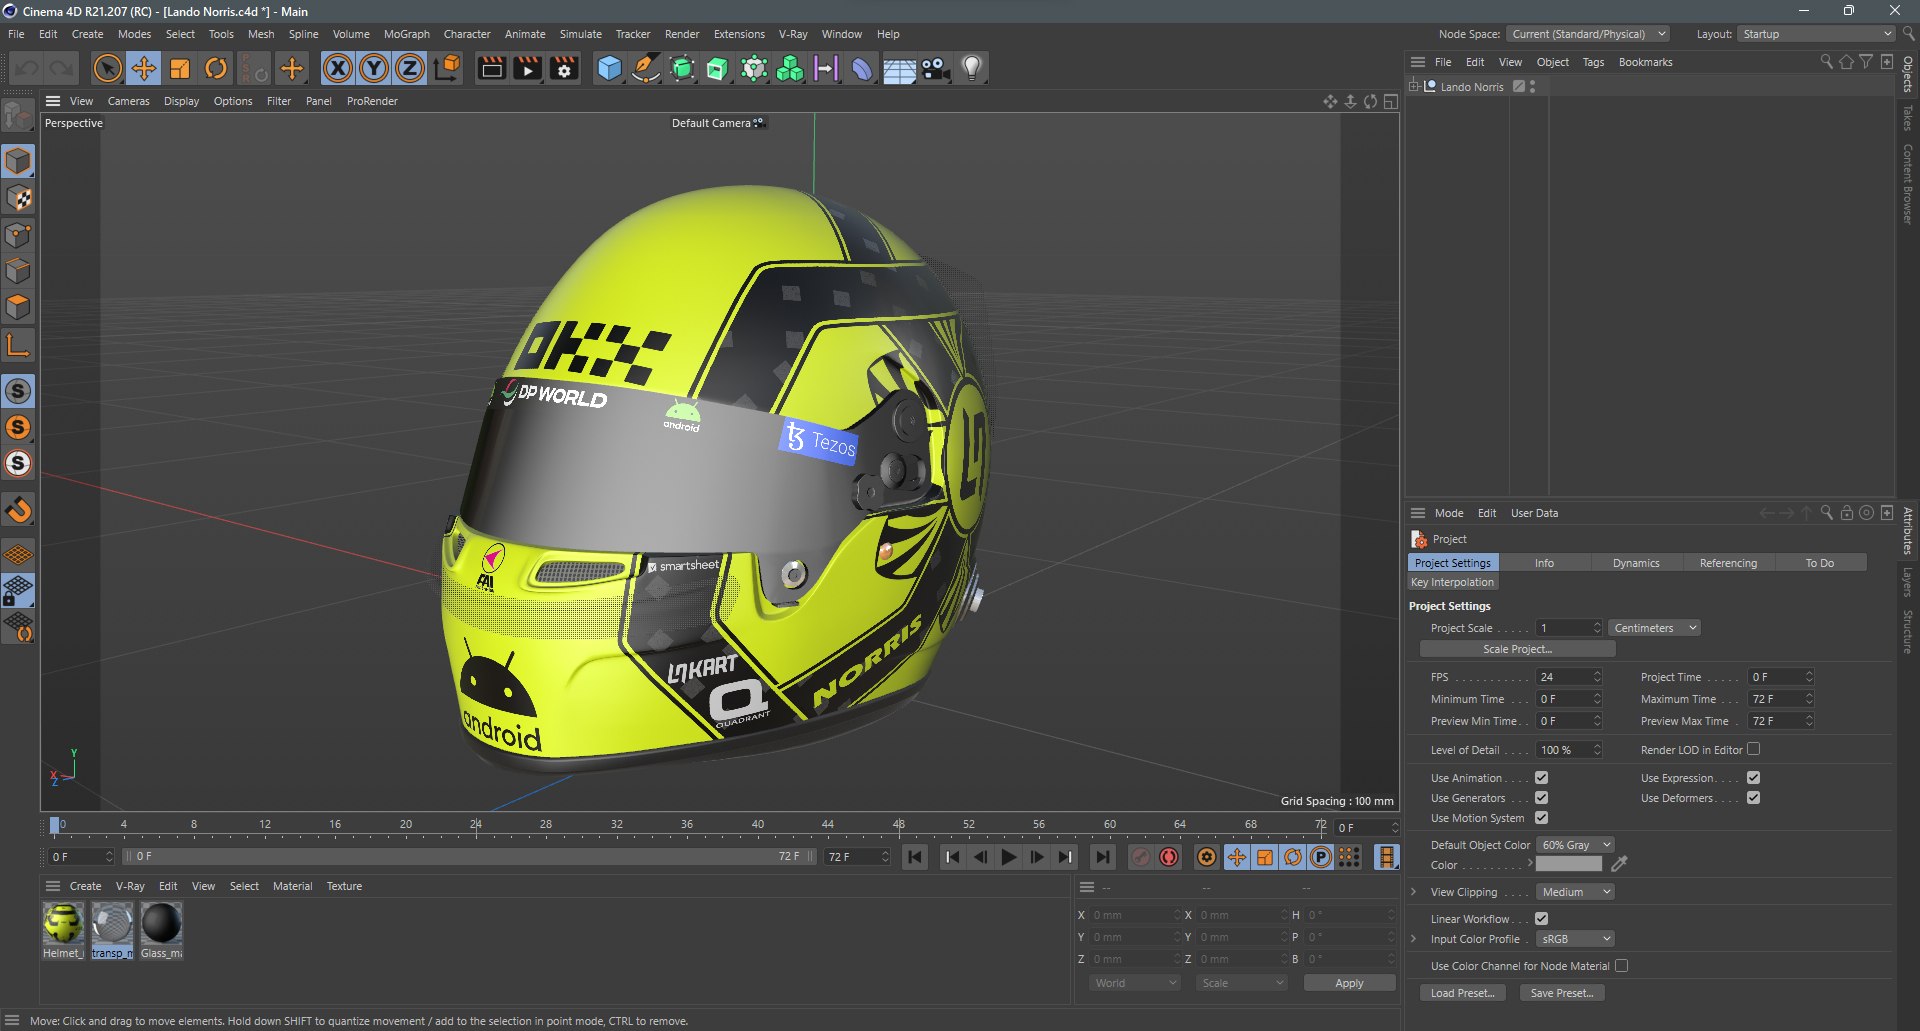
Task: Toggle Y axis lock
Action: point(374,68)
